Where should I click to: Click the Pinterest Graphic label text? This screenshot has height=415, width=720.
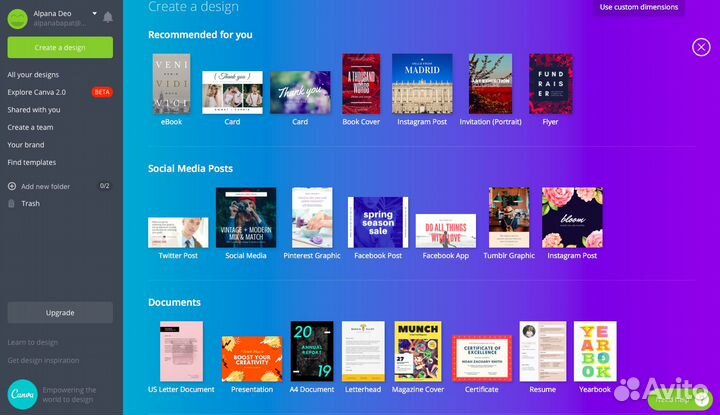coord(312,255)
